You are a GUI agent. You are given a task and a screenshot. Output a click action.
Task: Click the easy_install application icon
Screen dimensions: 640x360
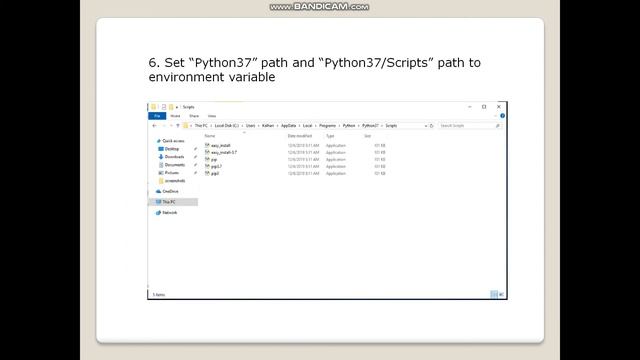[207, 145]
